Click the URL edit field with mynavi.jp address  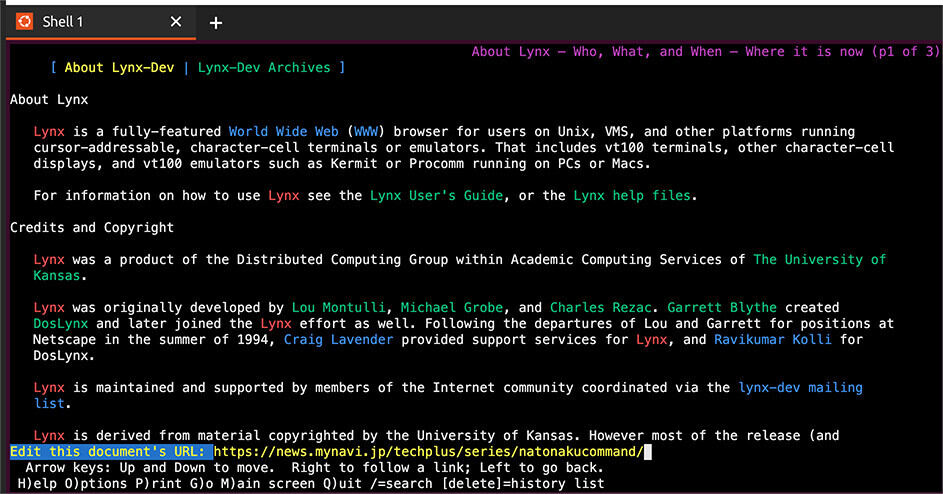pos(429,452)
